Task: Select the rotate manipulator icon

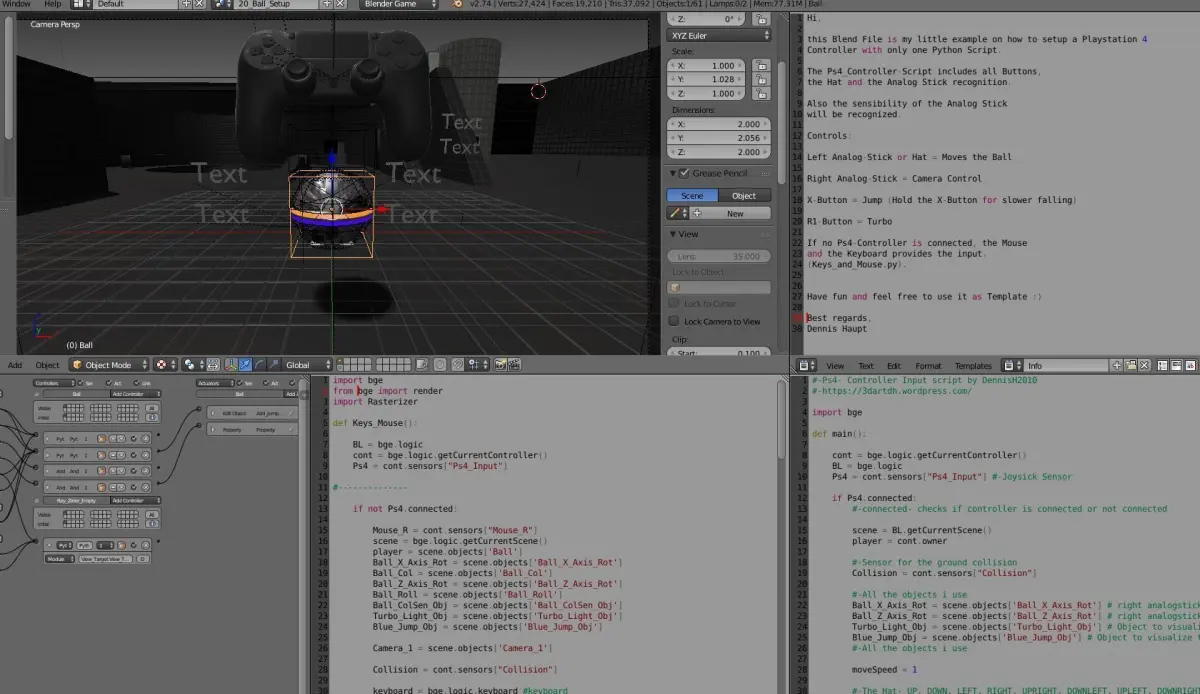Action: click(x=258, y=365)
